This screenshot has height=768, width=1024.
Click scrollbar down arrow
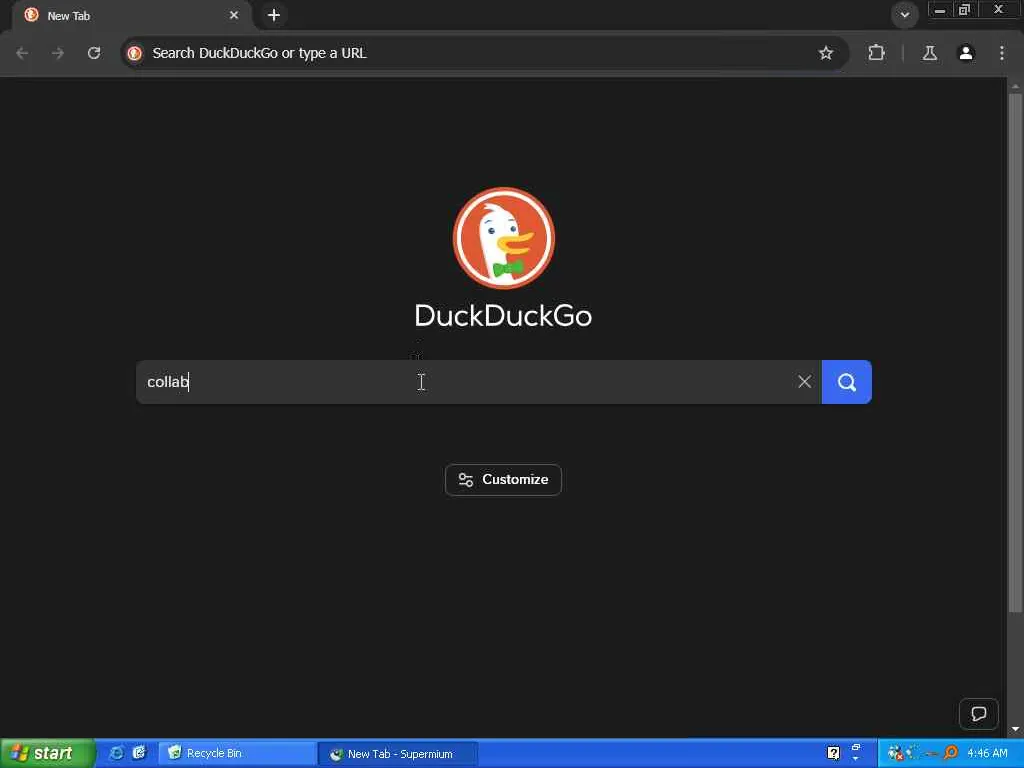[1015, 729]
